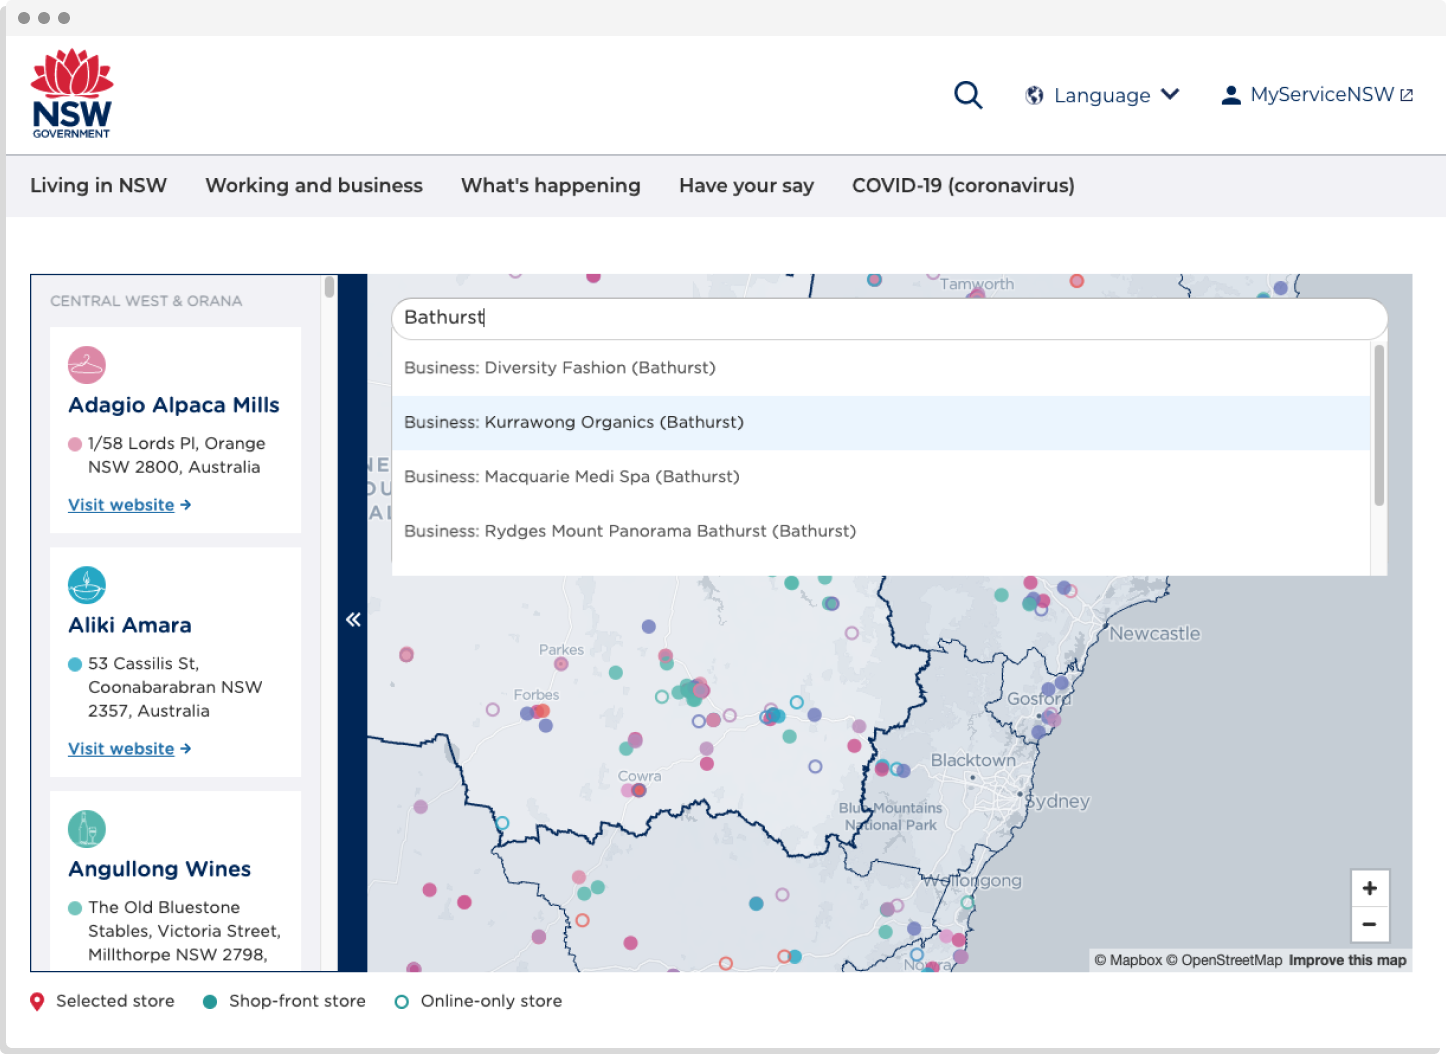Select the fountain icon beside Aliki Amara
This screenshot has width=1446, height=1054.
[x=87, y=586]
